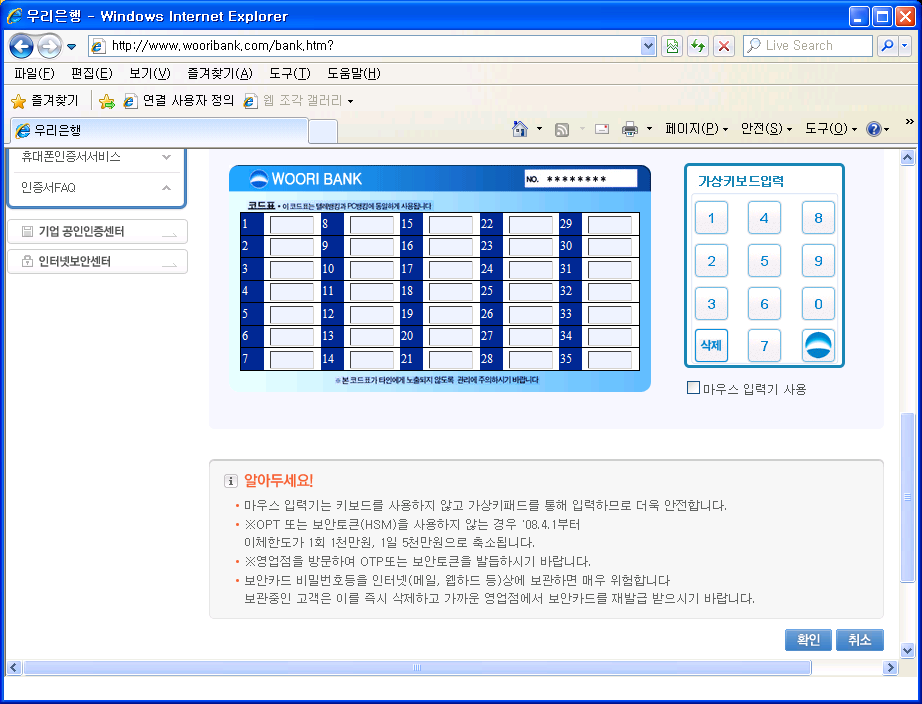Open a new blank tab
This screenshot has width=922, height=704.
(x=323, y=131)
